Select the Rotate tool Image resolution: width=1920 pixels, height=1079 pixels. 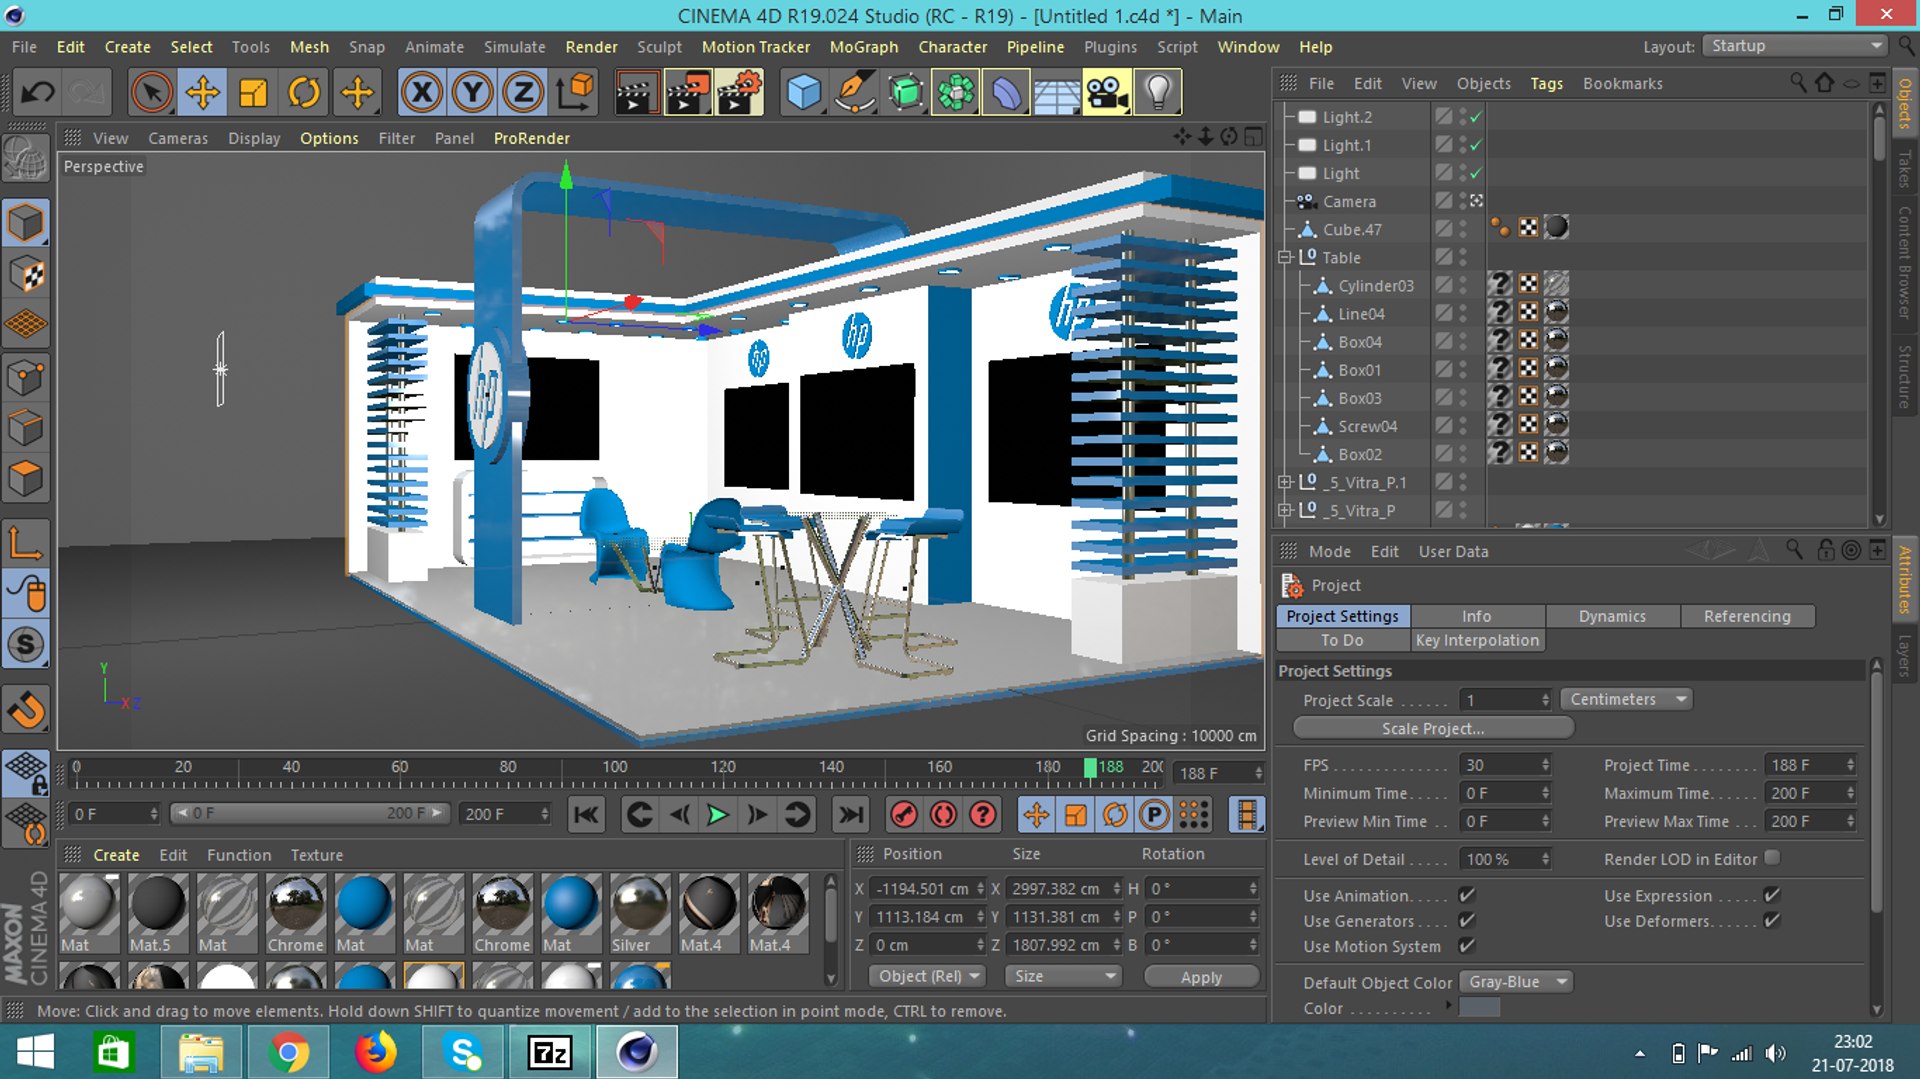[304, 93]
